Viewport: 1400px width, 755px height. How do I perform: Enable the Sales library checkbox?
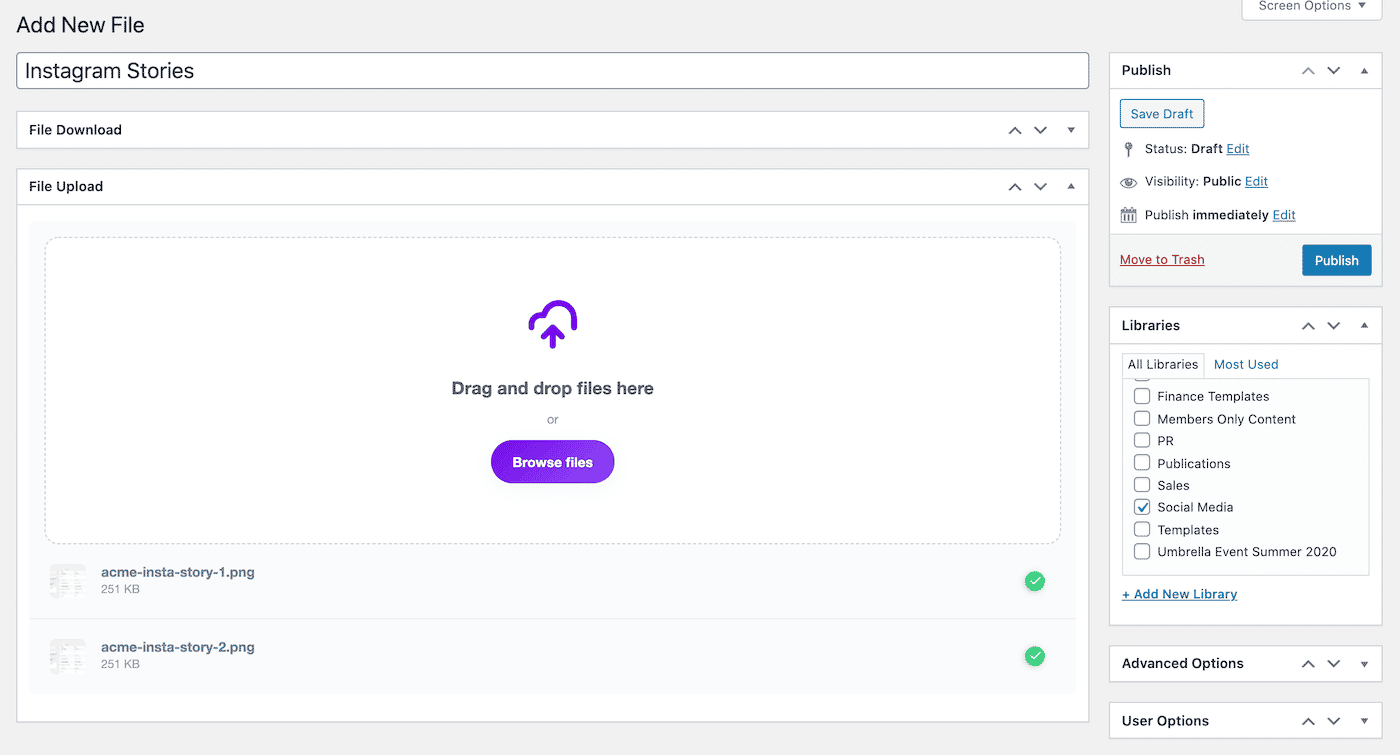[x=1142, y=484]
